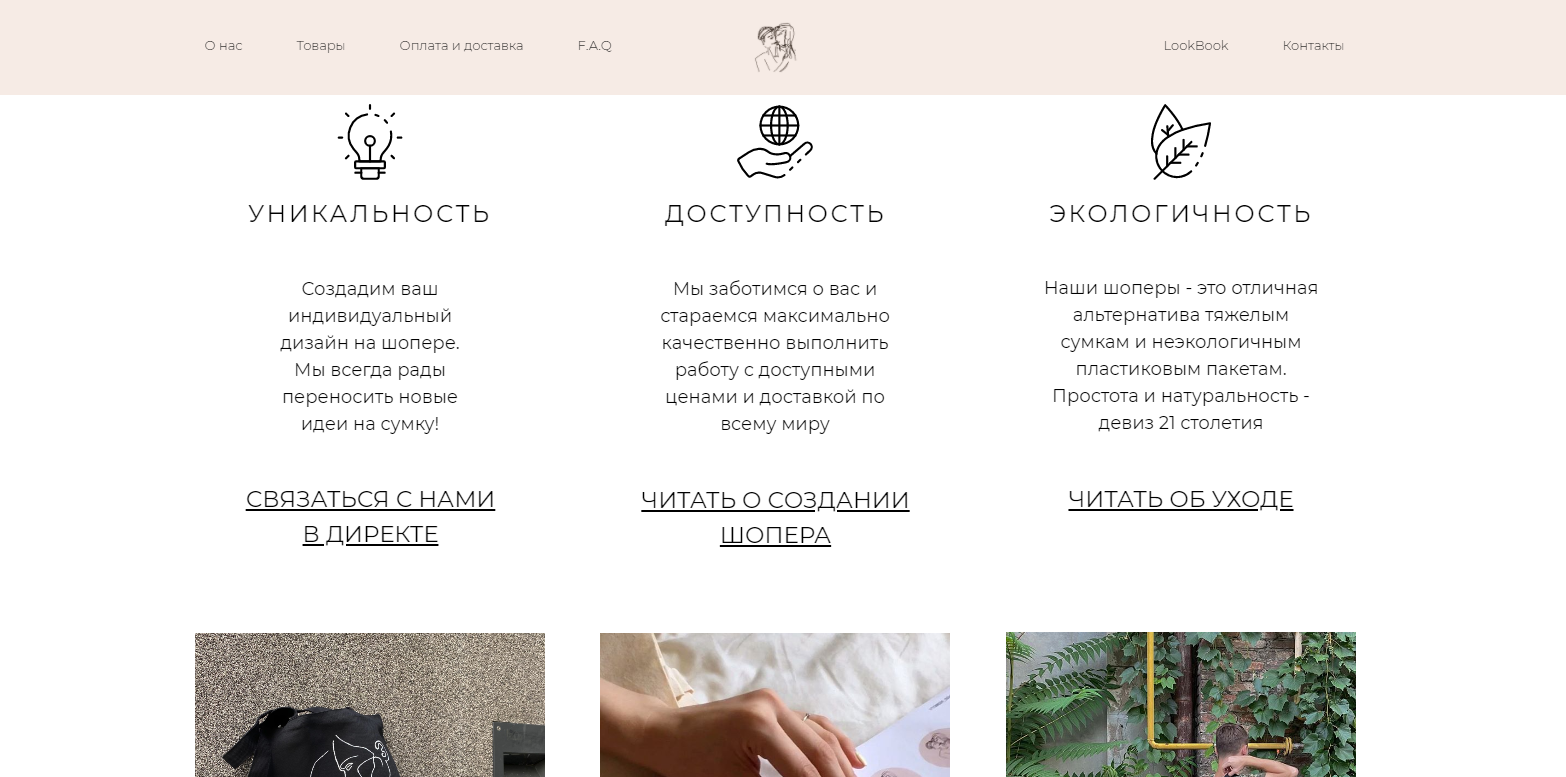The height and width of the screenshot is (777, 1566).
Task: Click the site logo in the header
Action: 775,47
